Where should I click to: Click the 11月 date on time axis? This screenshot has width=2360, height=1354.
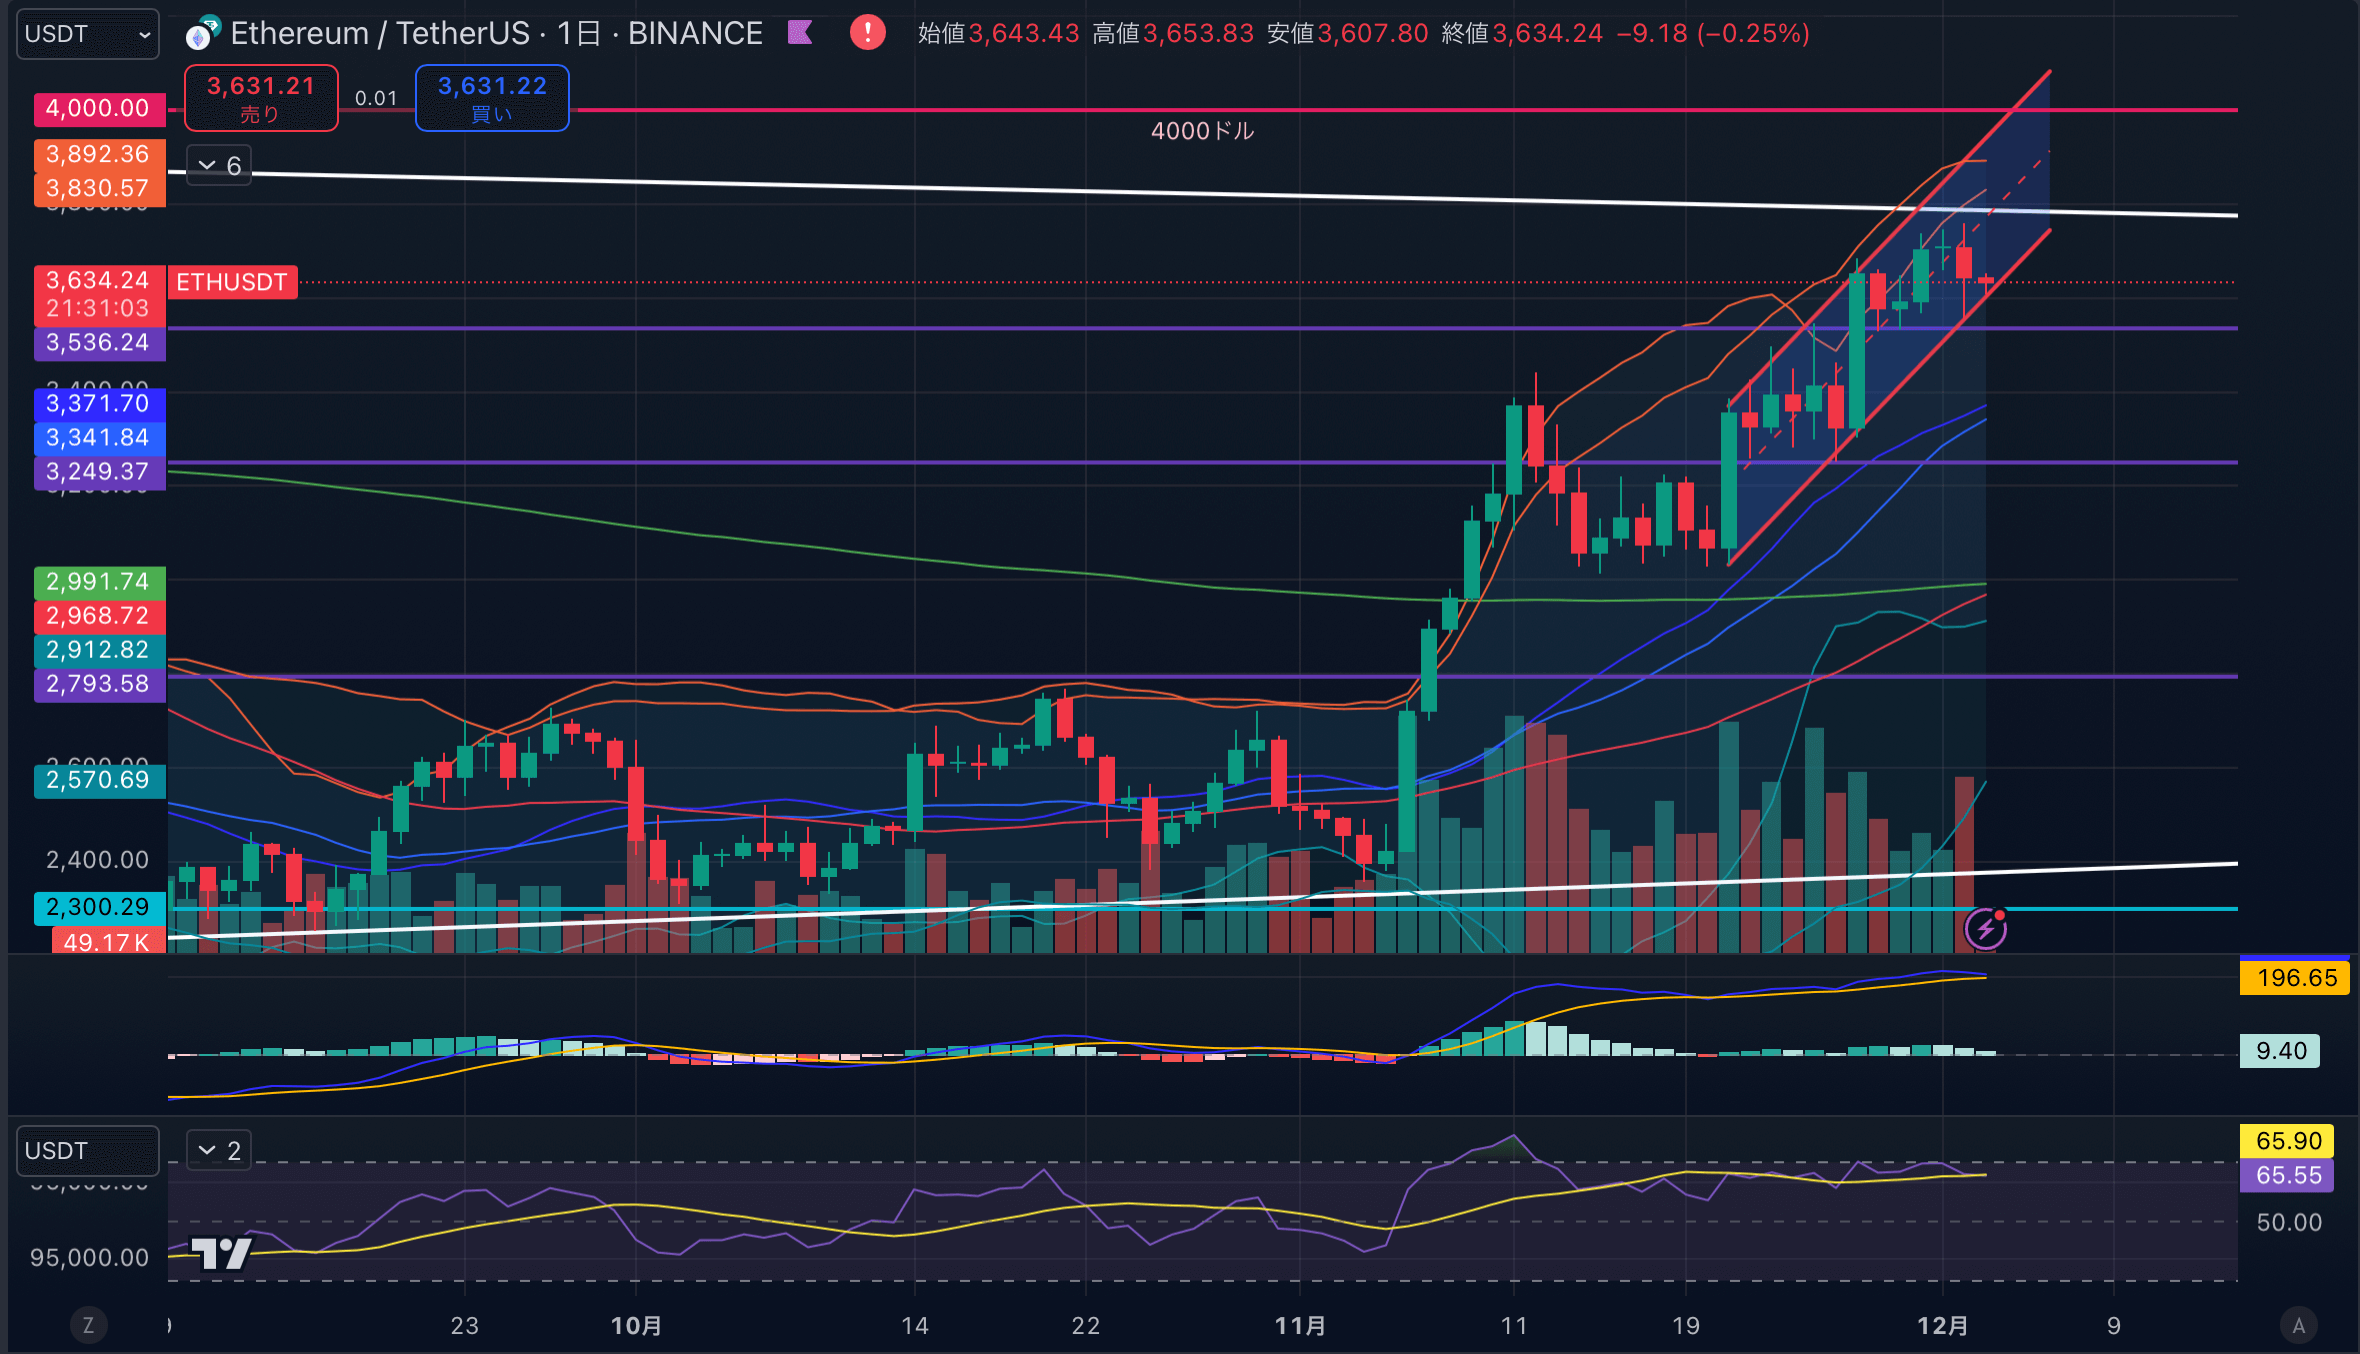[x=1300, y=1326]
